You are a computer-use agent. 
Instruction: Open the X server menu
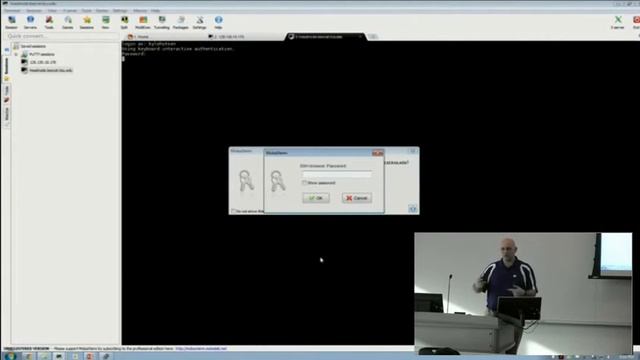[70, 11]
